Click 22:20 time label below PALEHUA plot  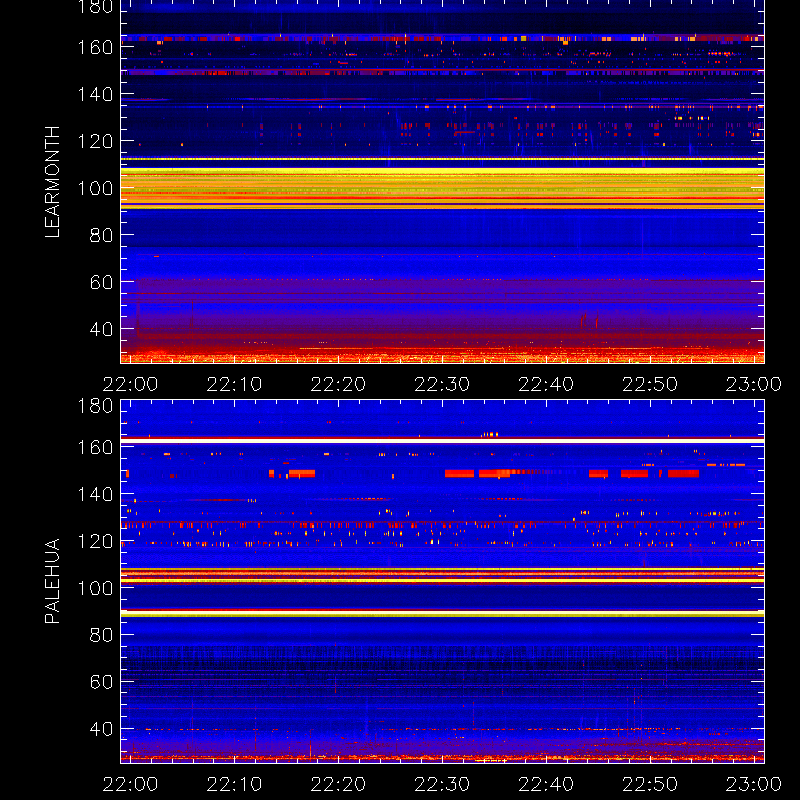click(338, 784)
